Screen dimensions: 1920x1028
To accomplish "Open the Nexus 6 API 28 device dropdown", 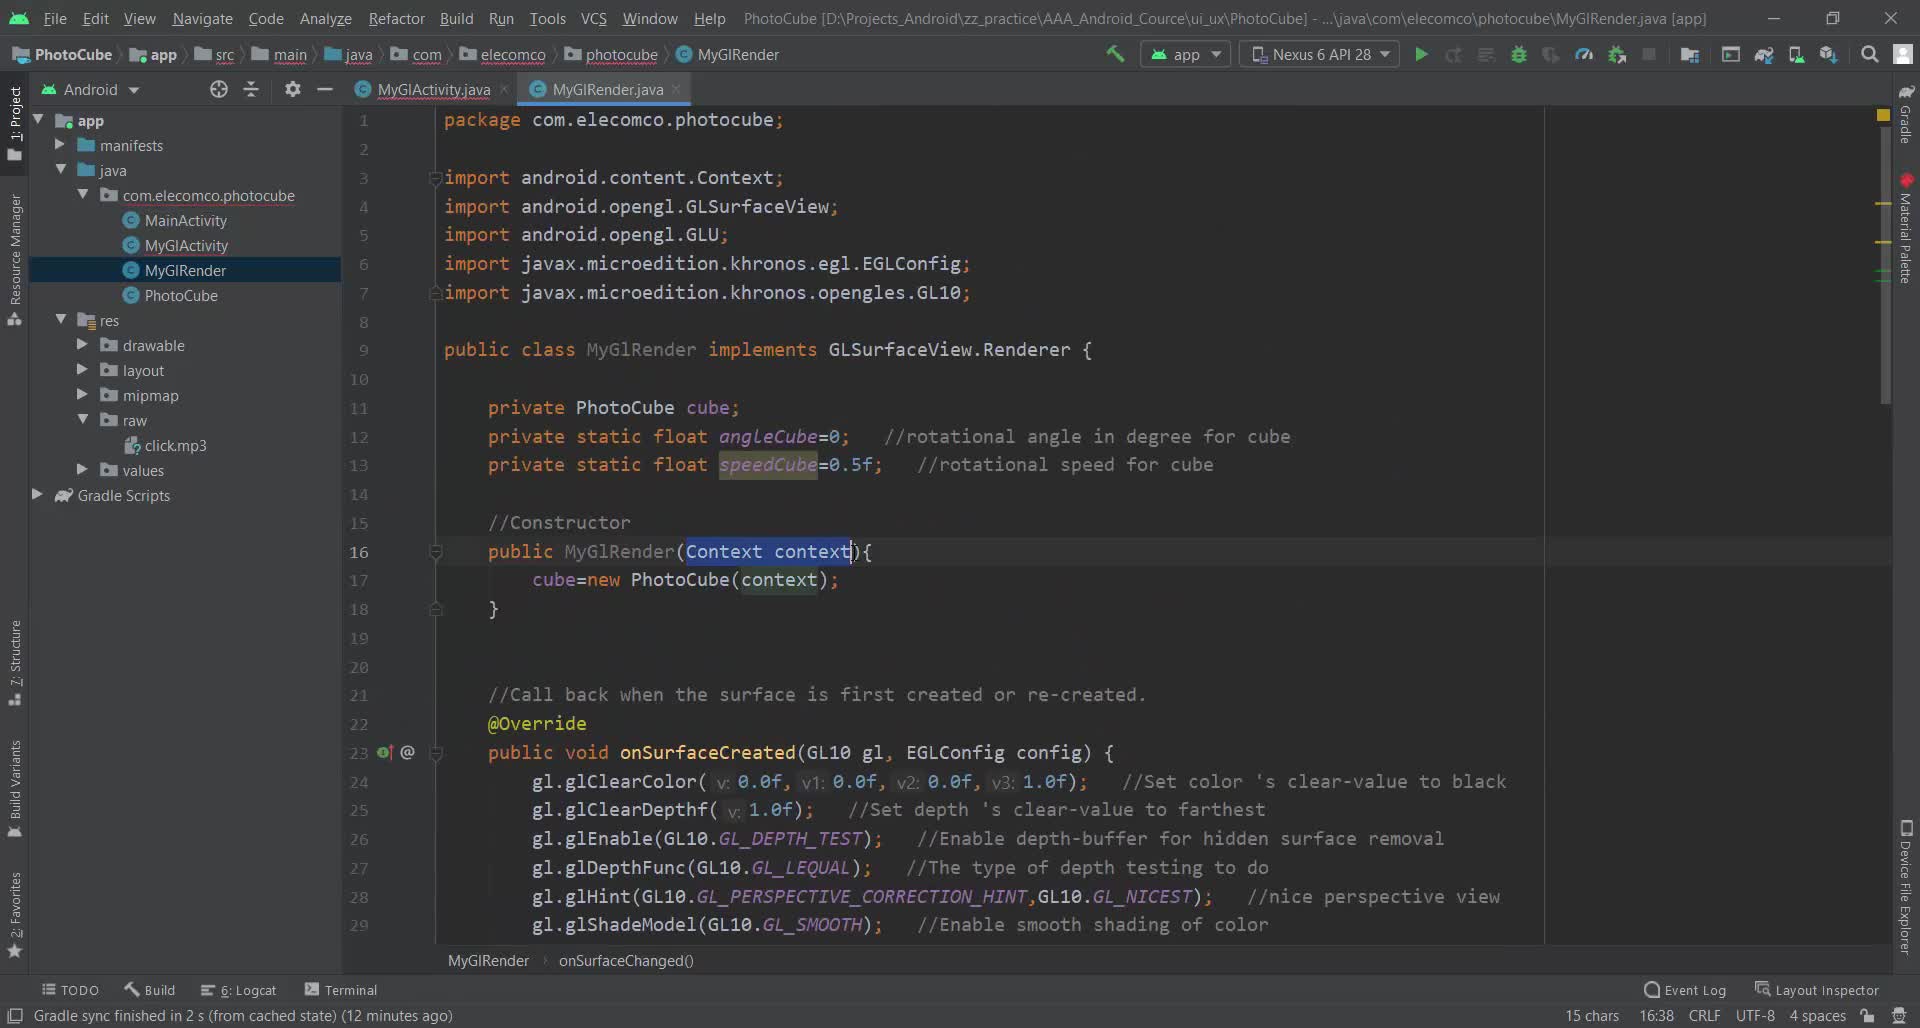I will pos(1320,54).
